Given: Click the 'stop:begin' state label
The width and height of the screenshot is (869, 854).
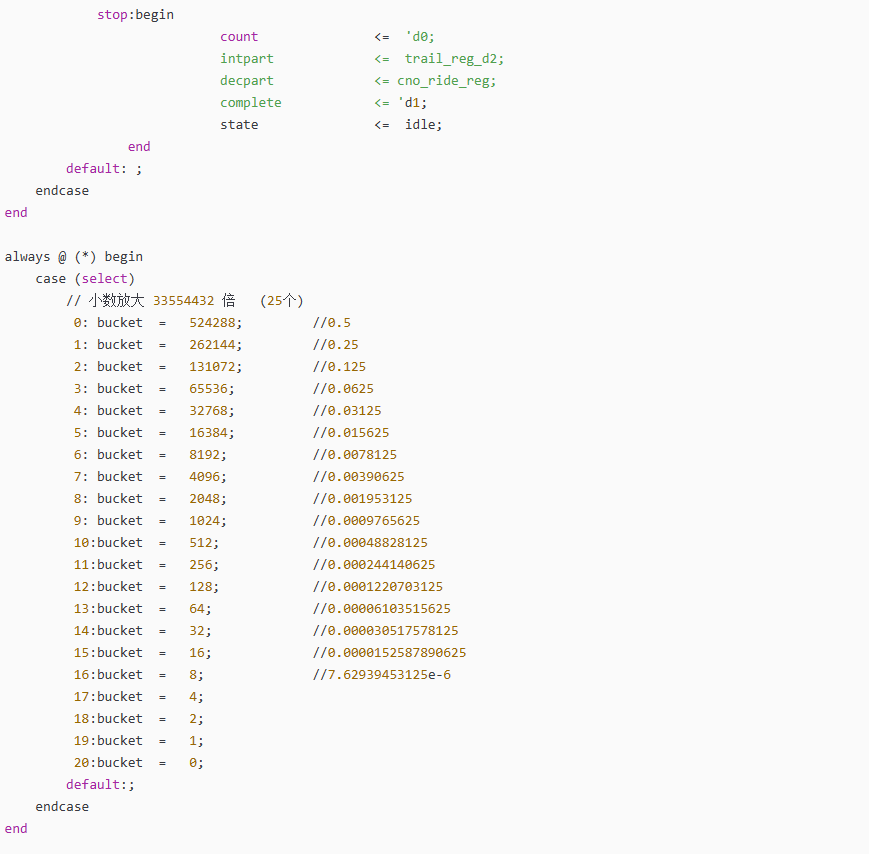Looking at the screenshot, I should click(135, 15).
